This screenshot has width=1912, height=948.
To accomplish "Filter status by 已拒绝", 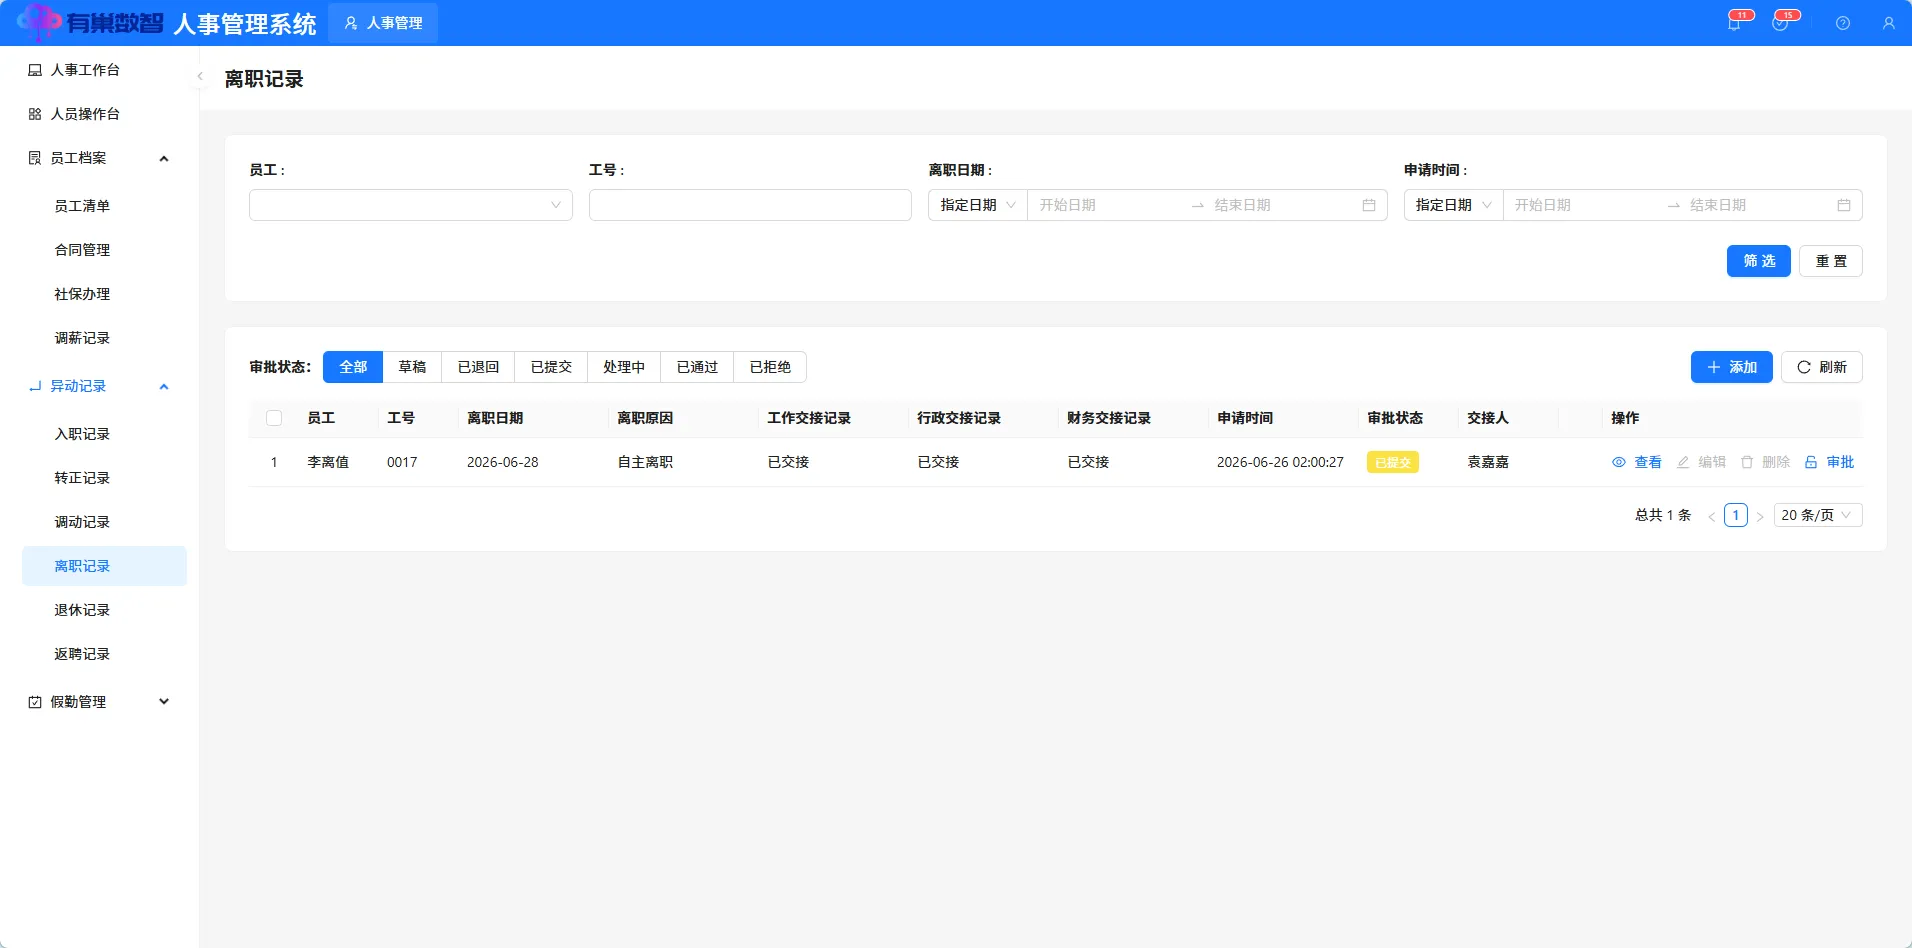I will coord(770,367).
